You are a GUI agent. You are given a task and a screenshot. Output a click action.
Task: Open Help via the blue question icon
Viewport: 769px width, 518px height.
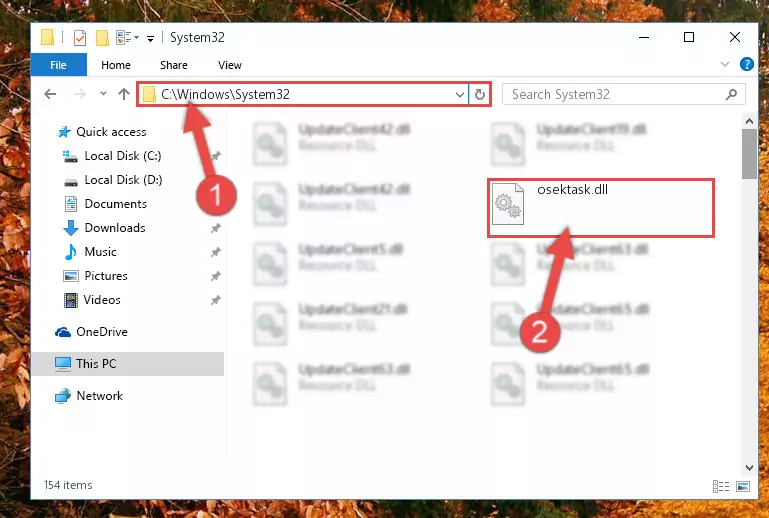coord(746,64)
